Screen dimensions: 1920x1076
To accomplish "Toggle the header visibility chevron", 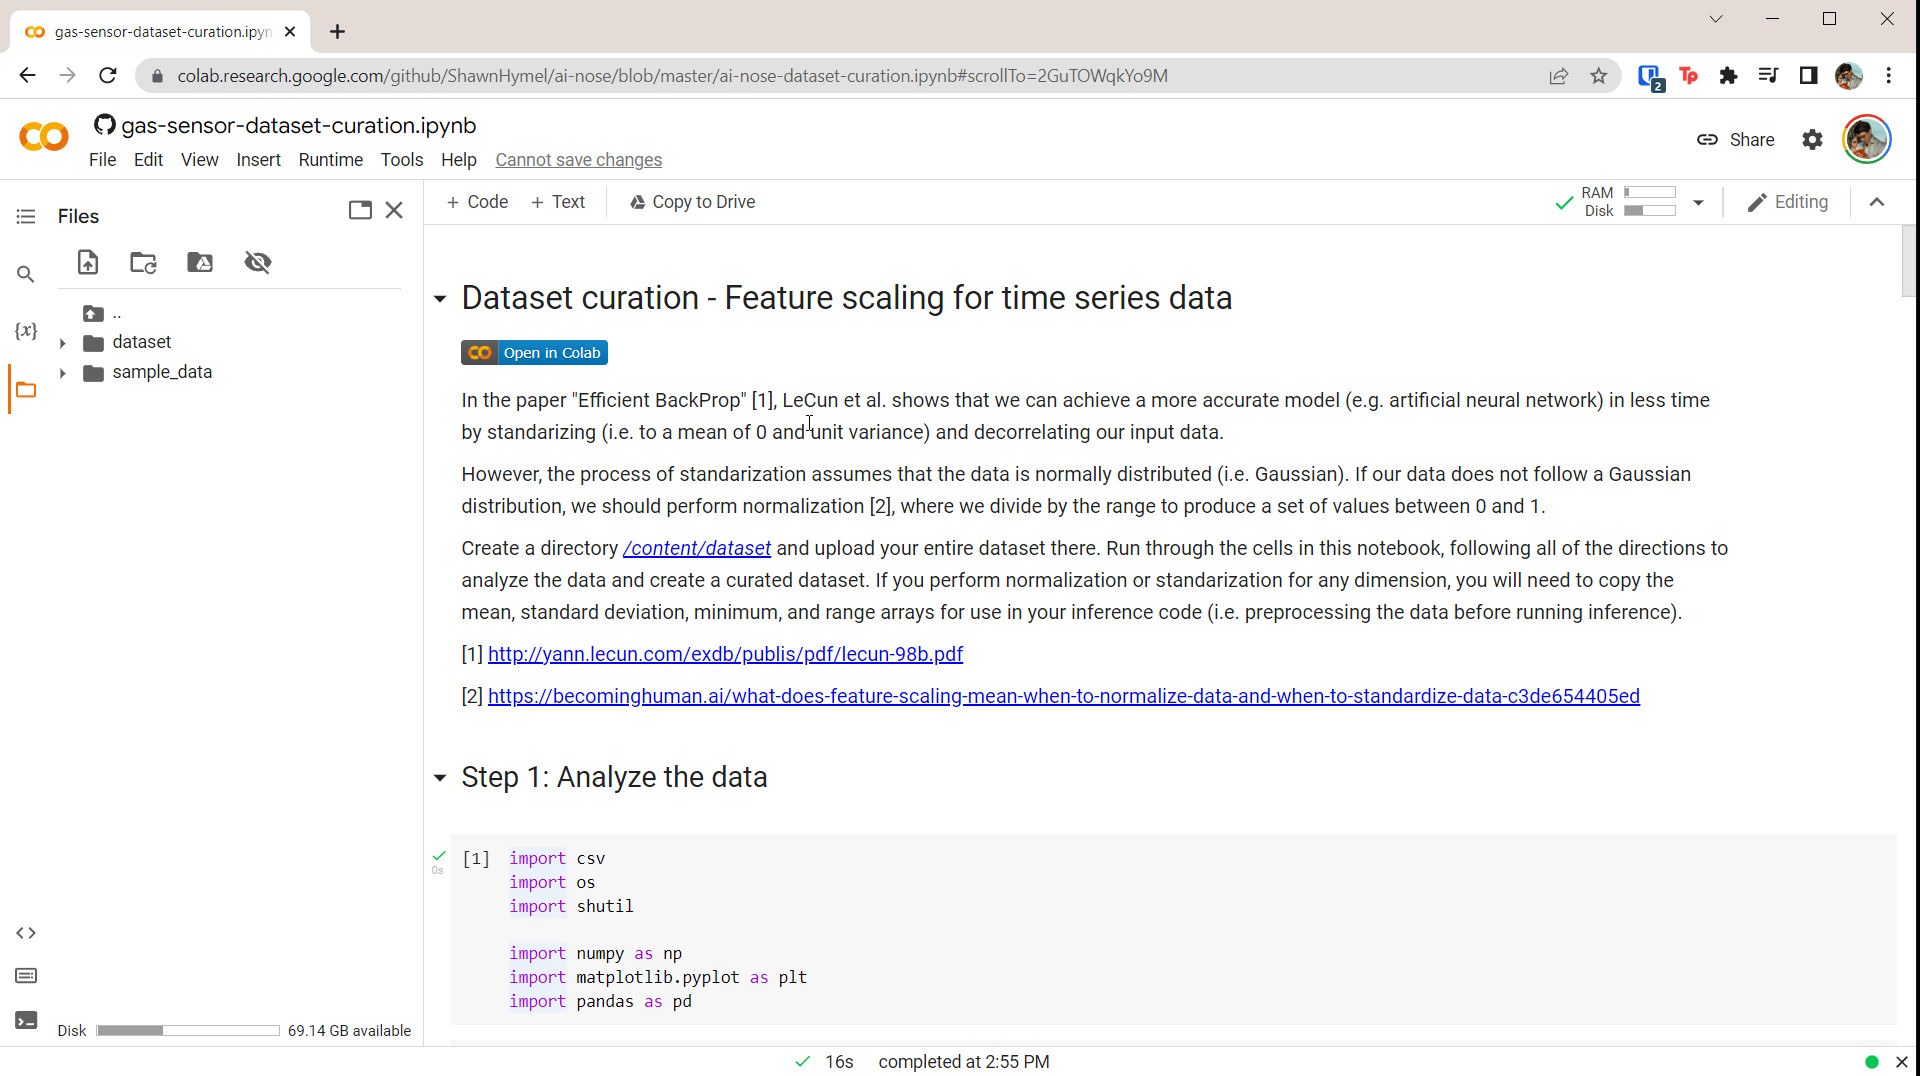I will click(x=1877, y=202).
